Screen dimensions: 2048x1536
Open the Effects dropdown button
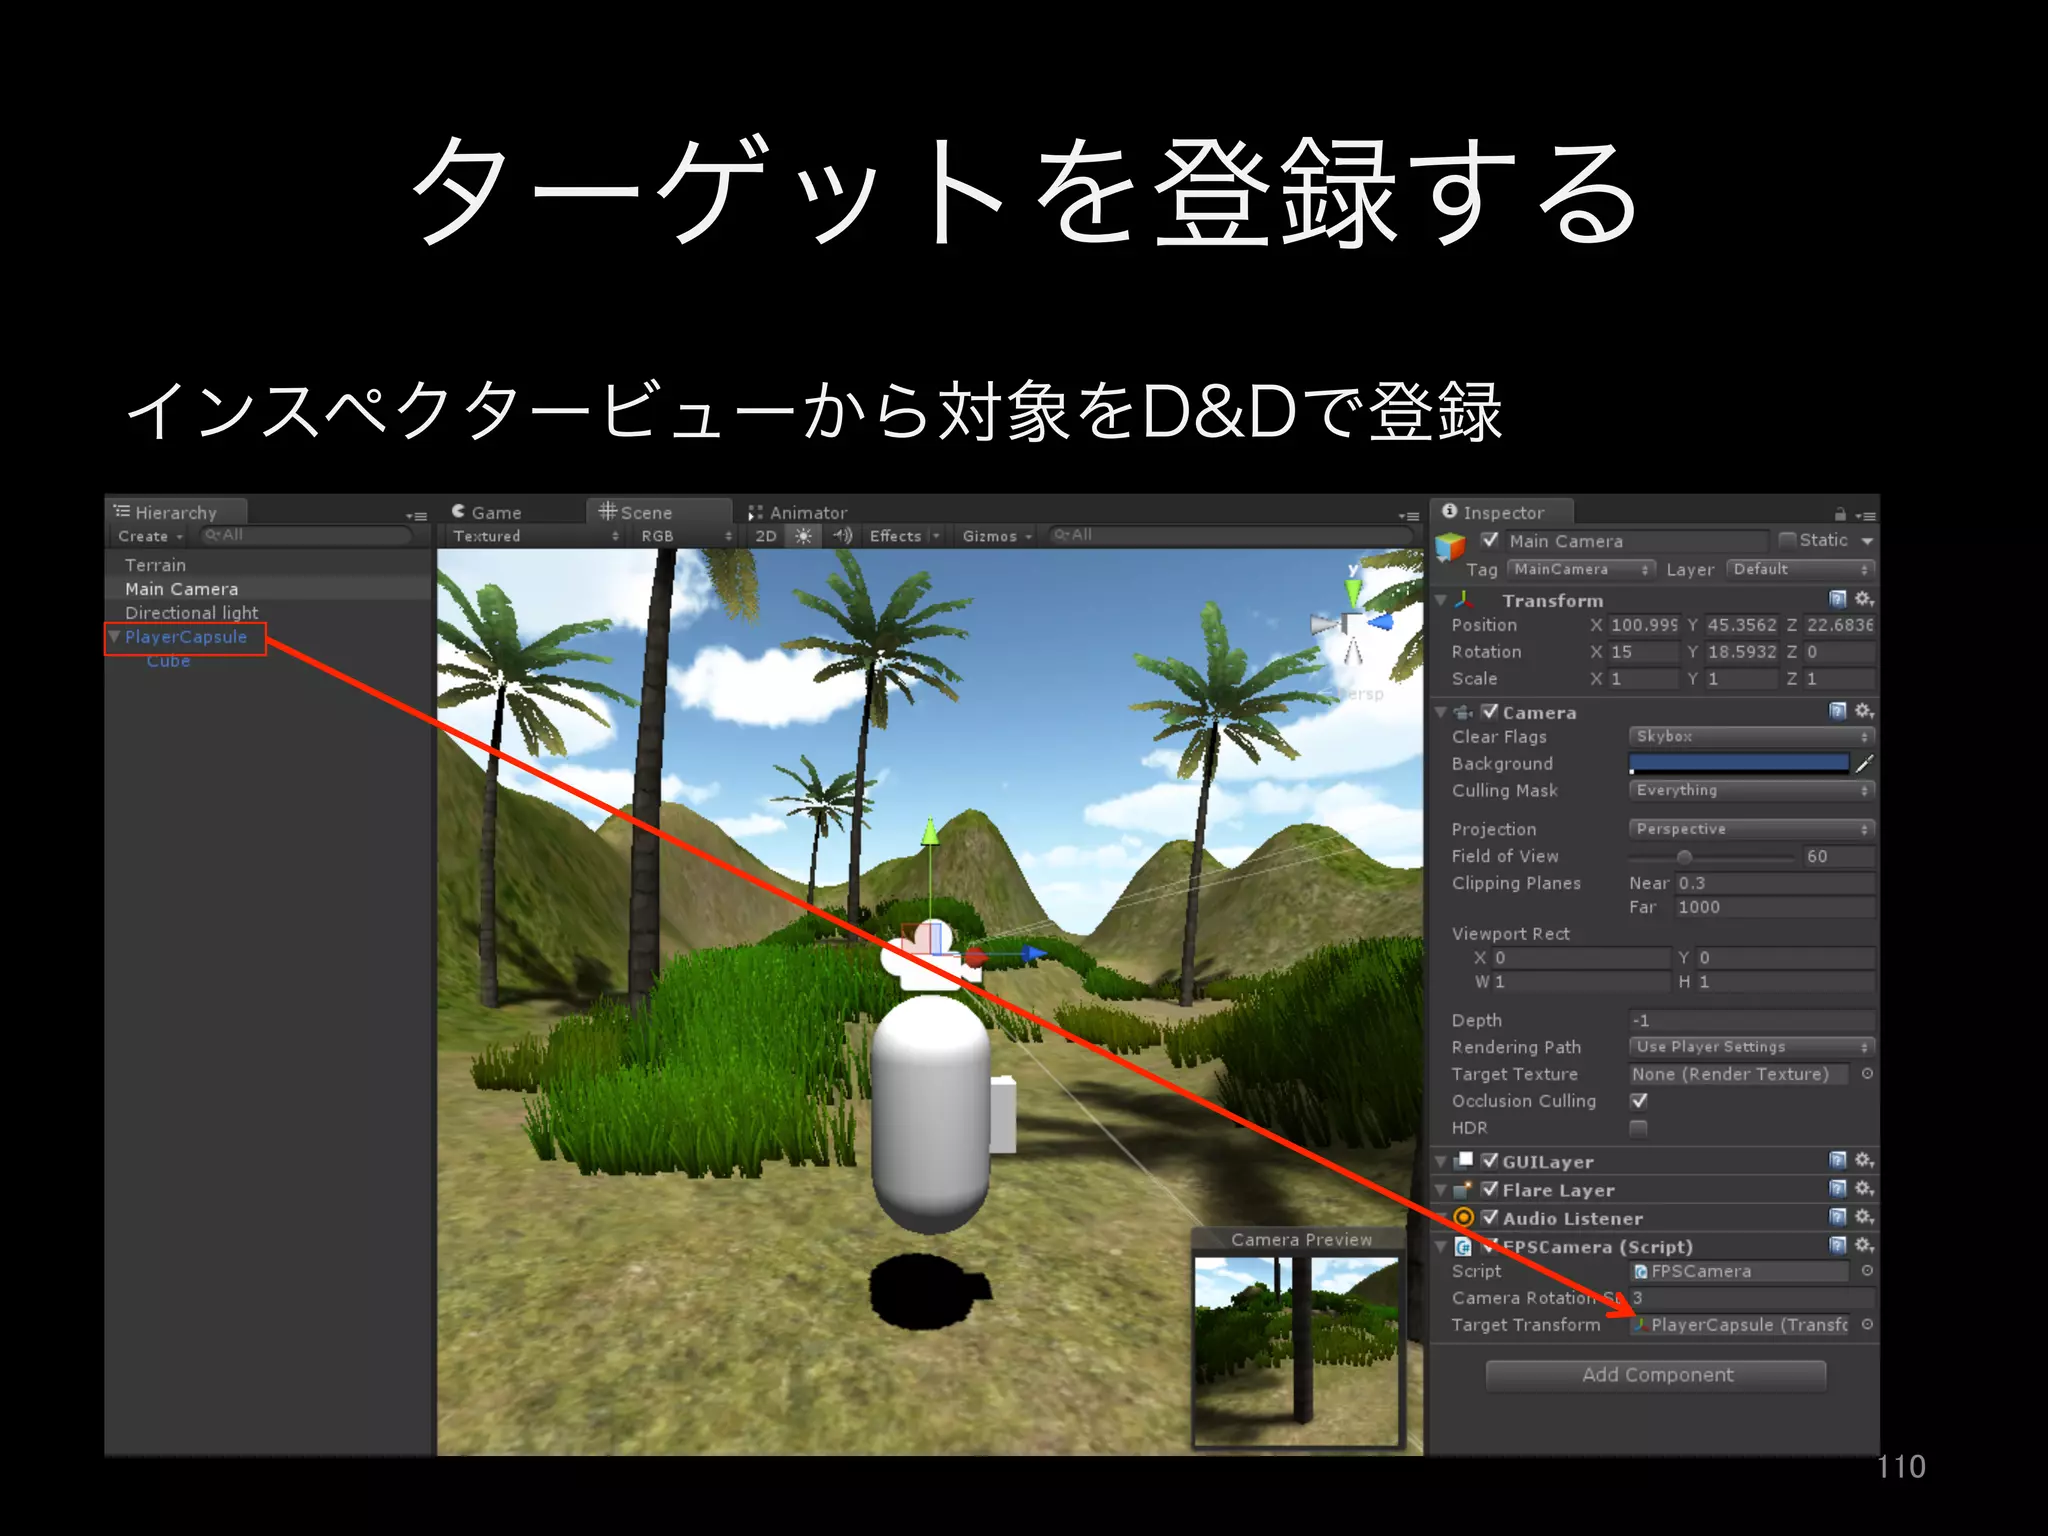905,536
